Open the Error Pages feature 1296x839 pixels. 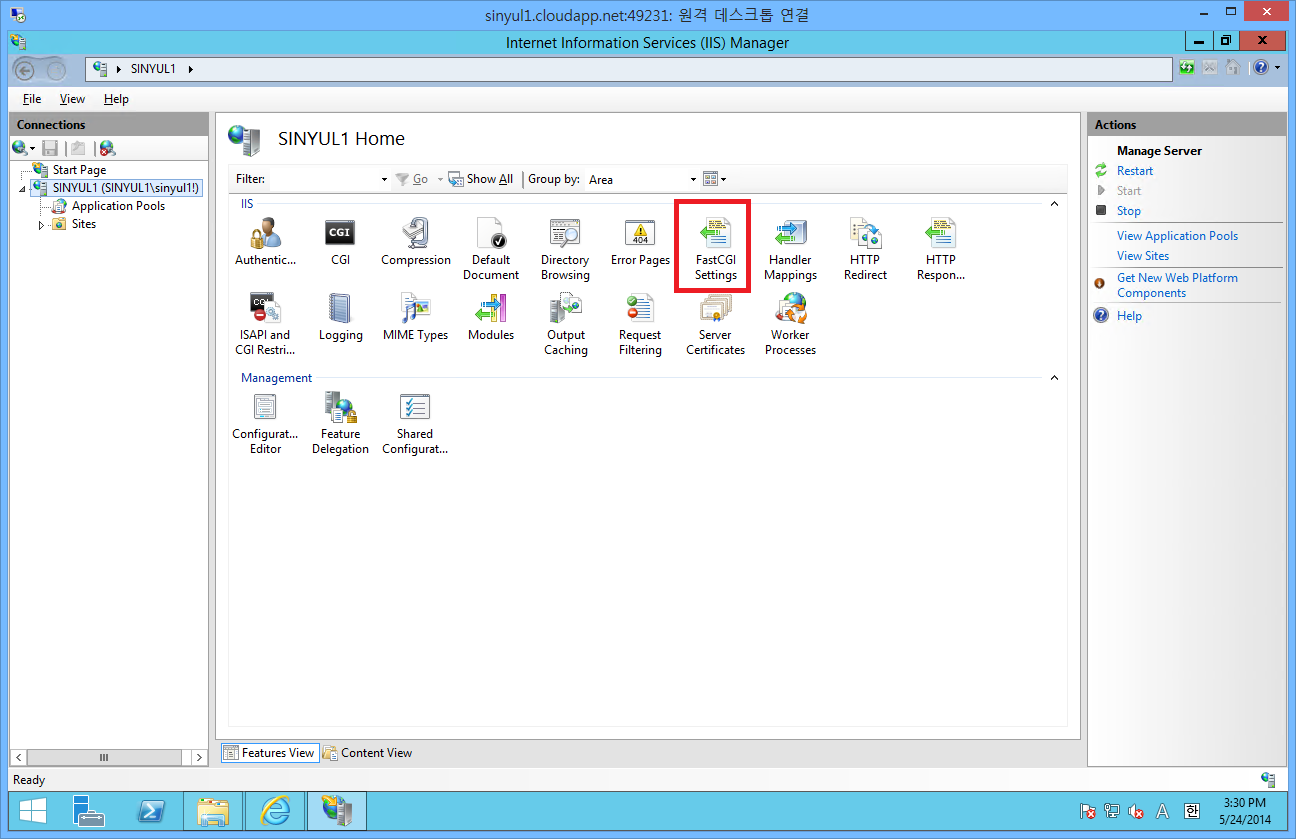(x=640, y=243)
